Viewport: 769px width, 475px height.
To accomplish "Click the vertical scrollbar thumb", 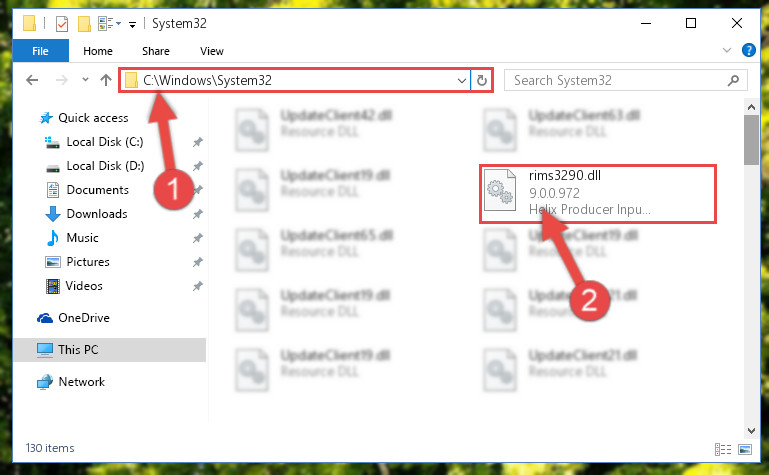I will tap(751, 140).
